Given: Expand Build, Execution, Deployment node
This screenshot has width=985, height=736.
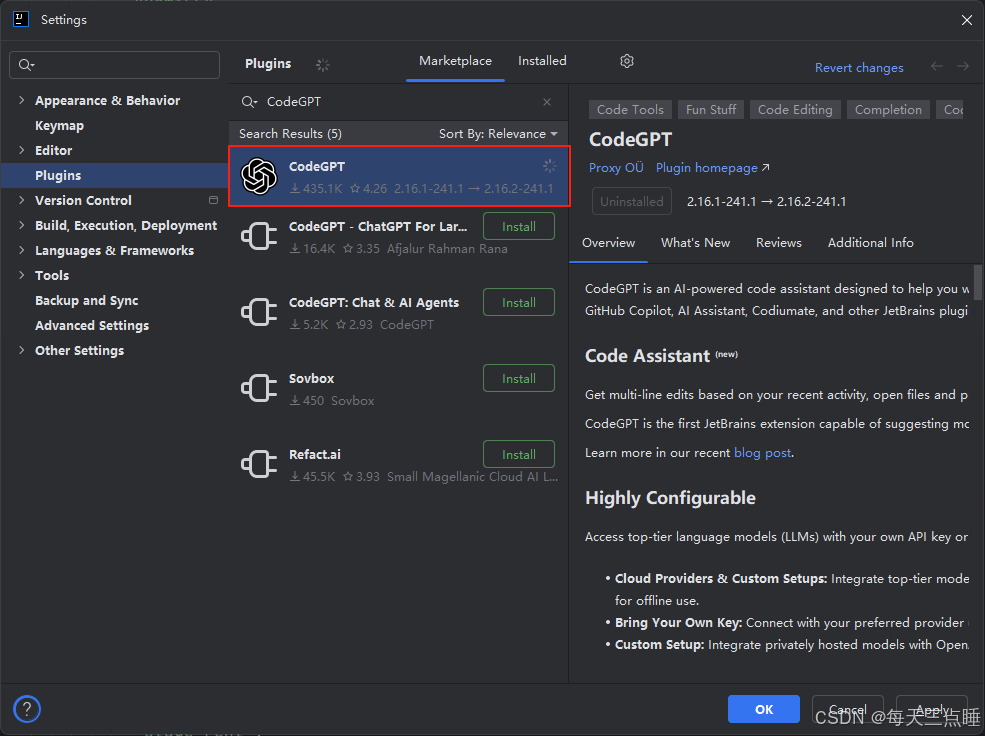Looking at the screenshot, I should pyautogui.click(x=21, y=225).
